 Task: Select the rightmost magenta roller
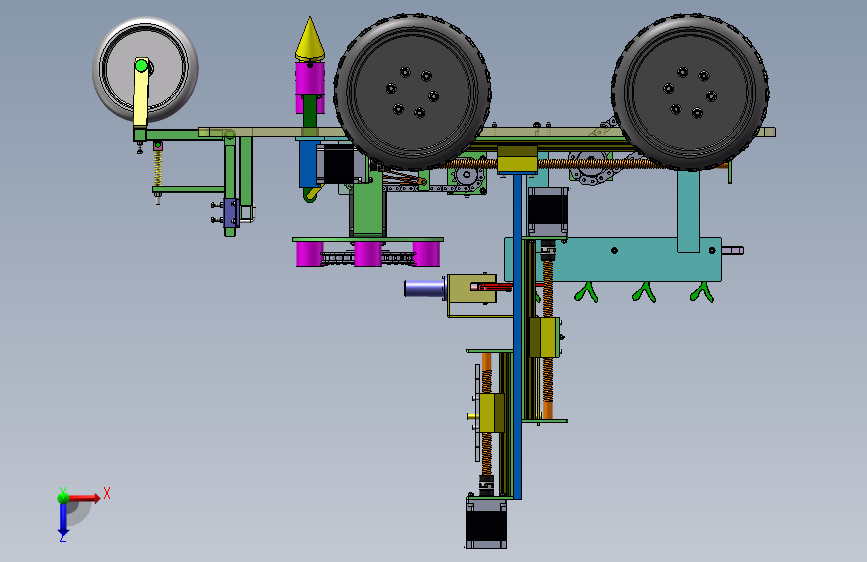427,254
